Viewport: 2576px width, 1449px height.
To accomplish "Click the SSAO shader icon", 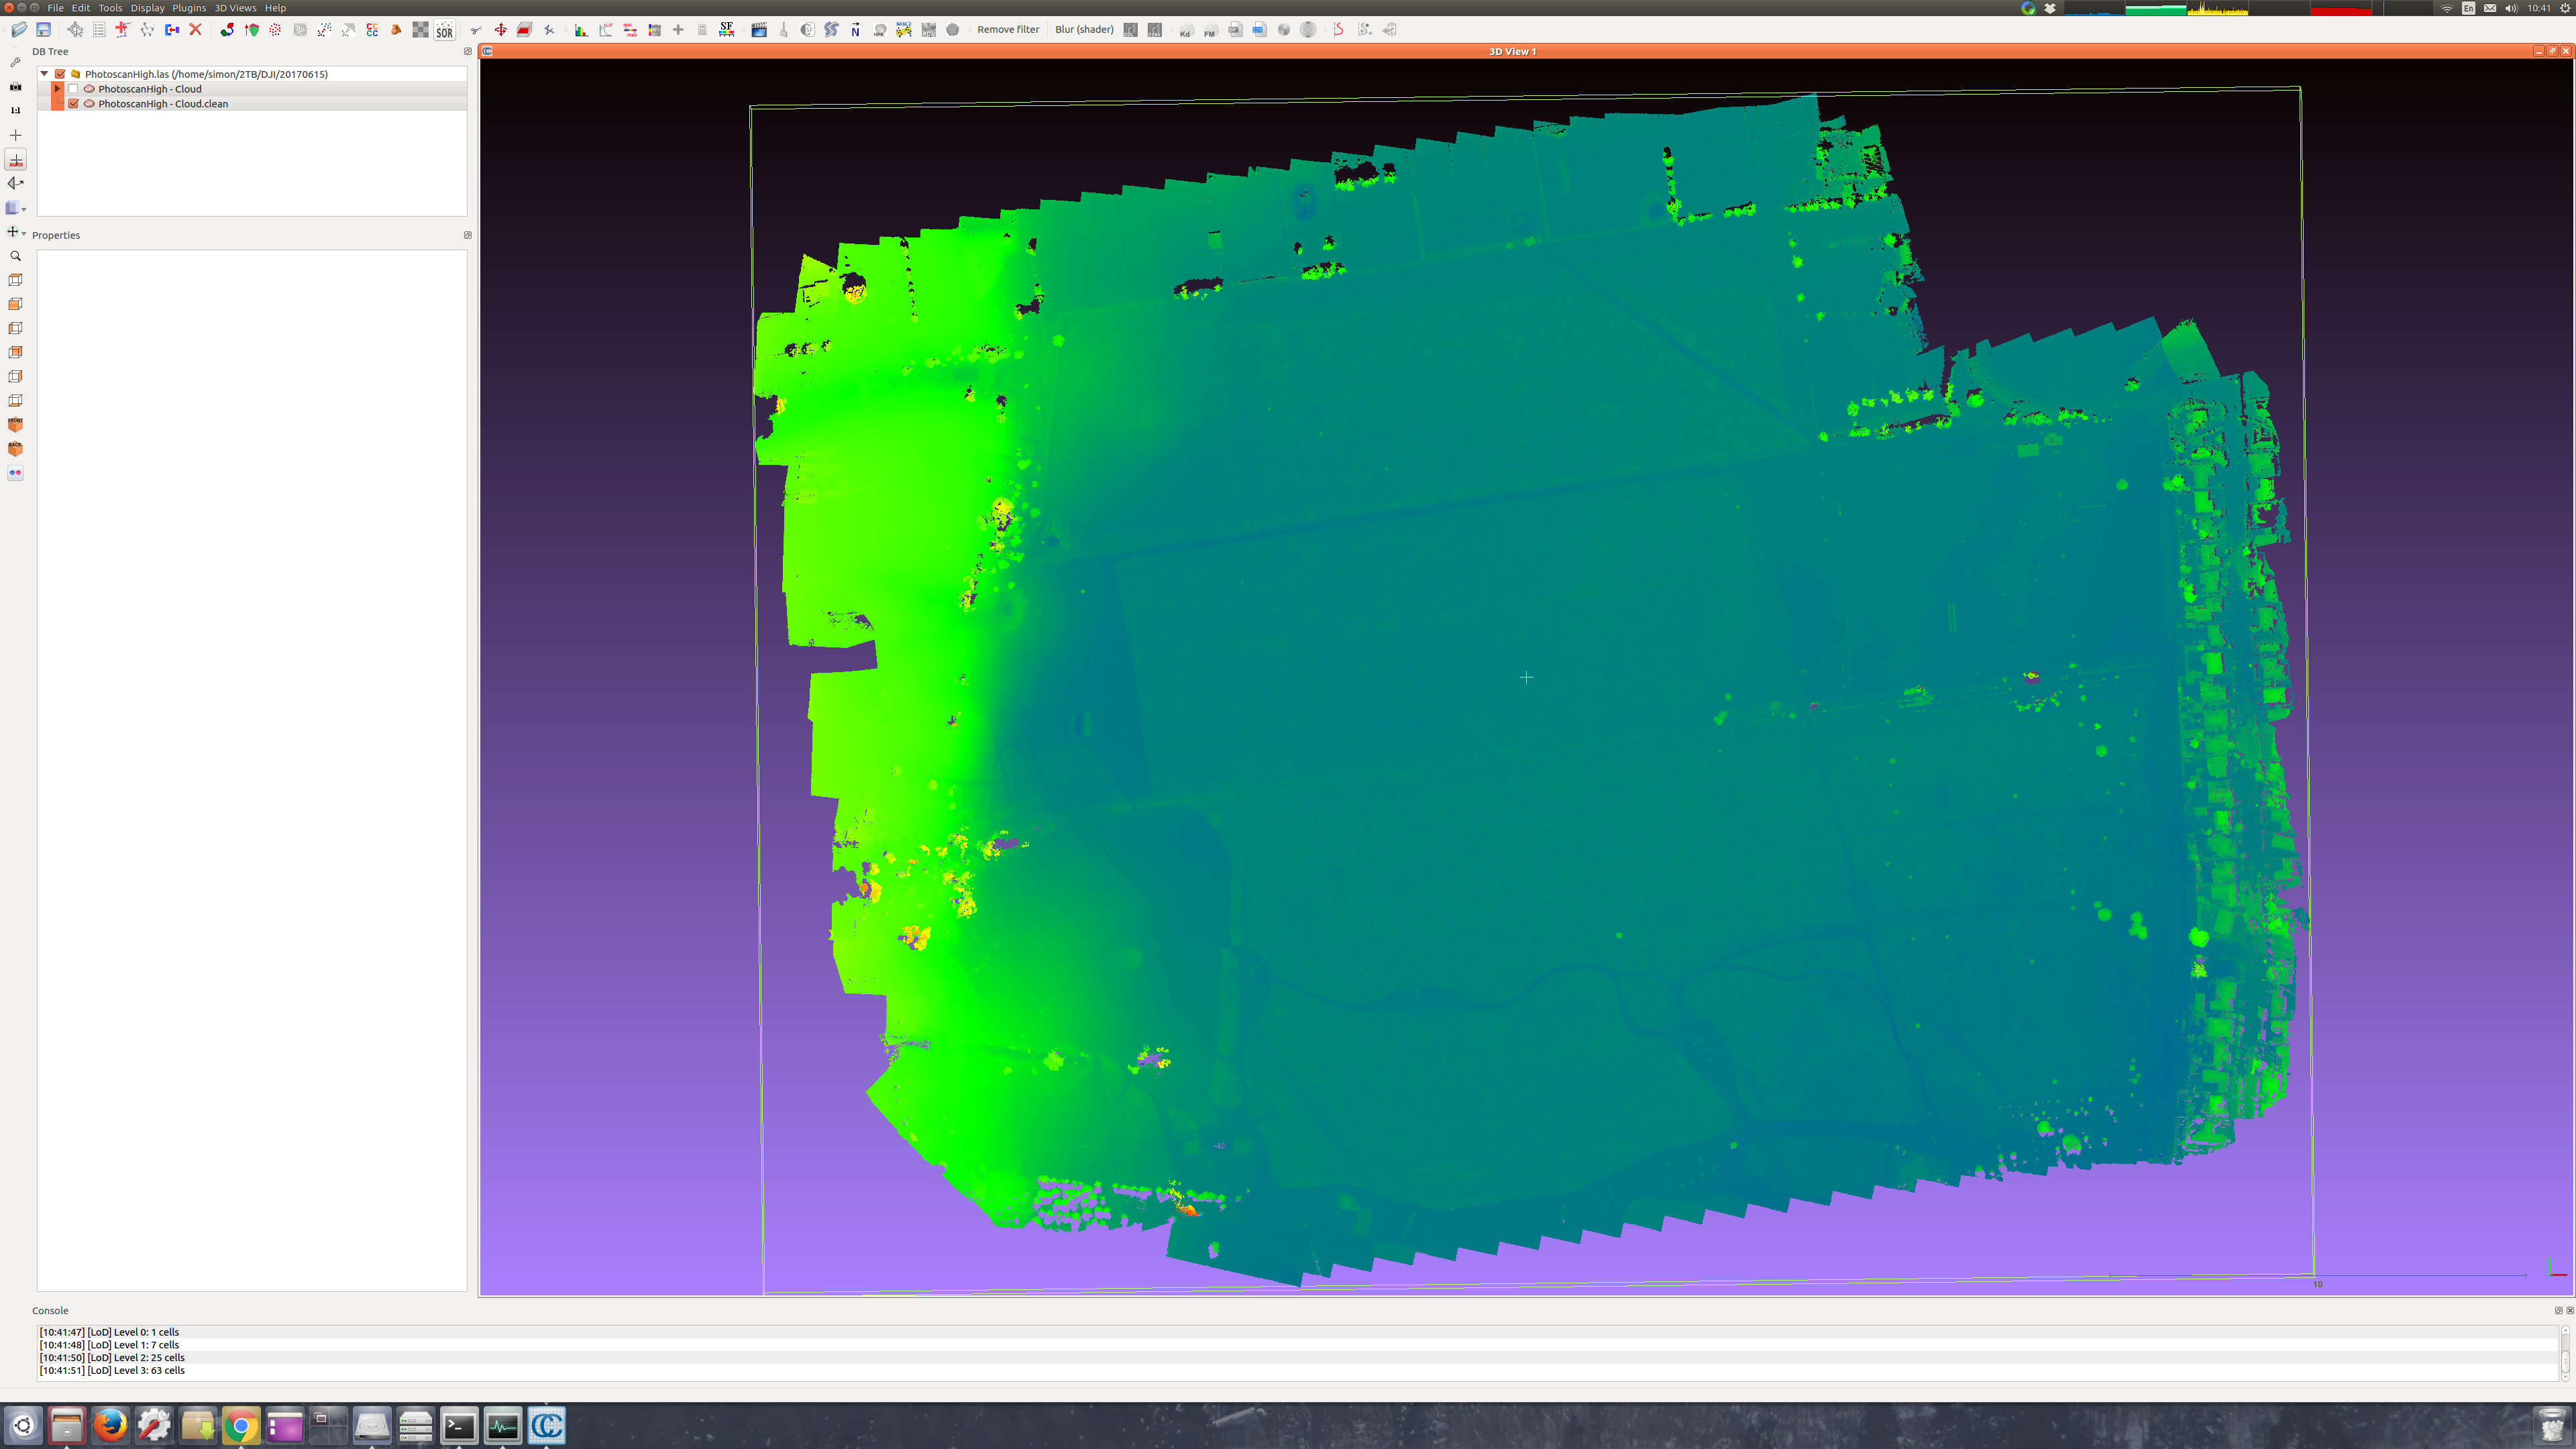I will (1154, 30).
